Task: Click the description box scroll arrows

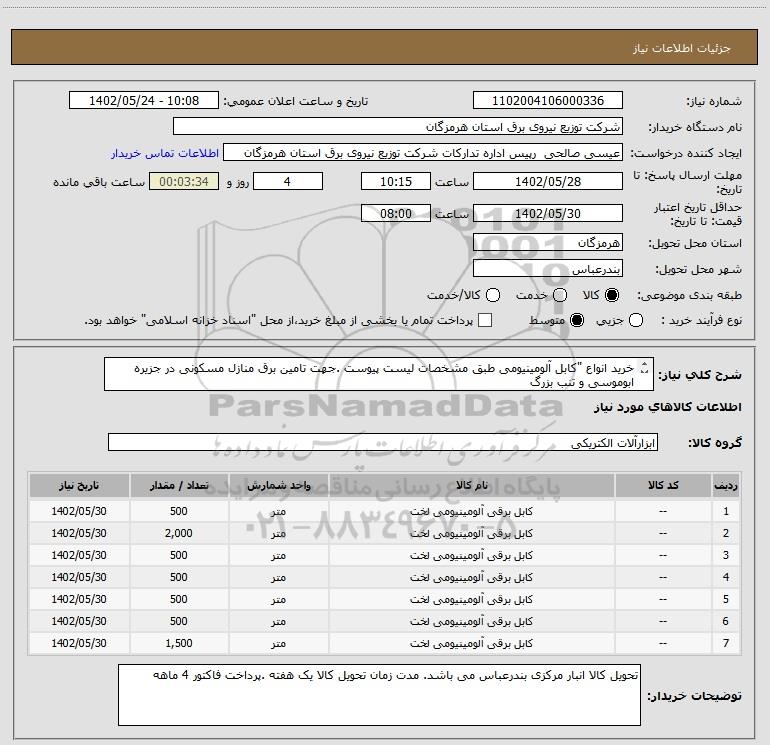Action: click(645, 367)
